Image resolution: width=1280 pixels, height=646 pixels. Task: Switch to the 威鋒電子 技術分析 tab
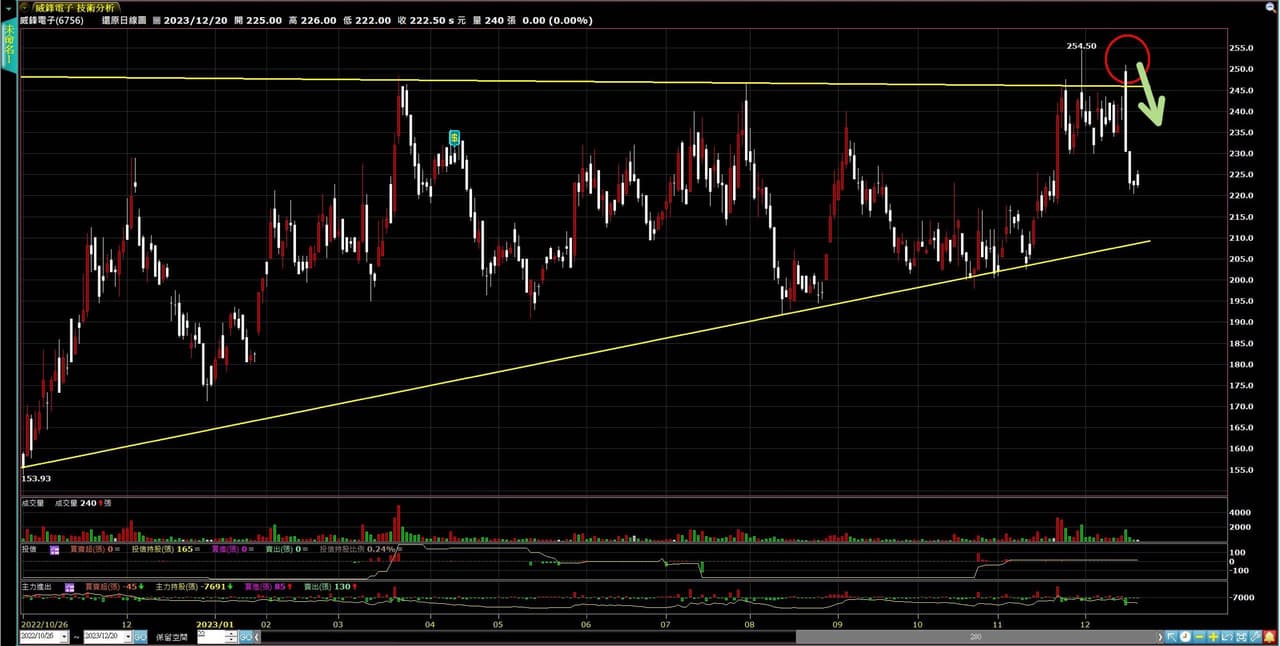tap(75, 7)
